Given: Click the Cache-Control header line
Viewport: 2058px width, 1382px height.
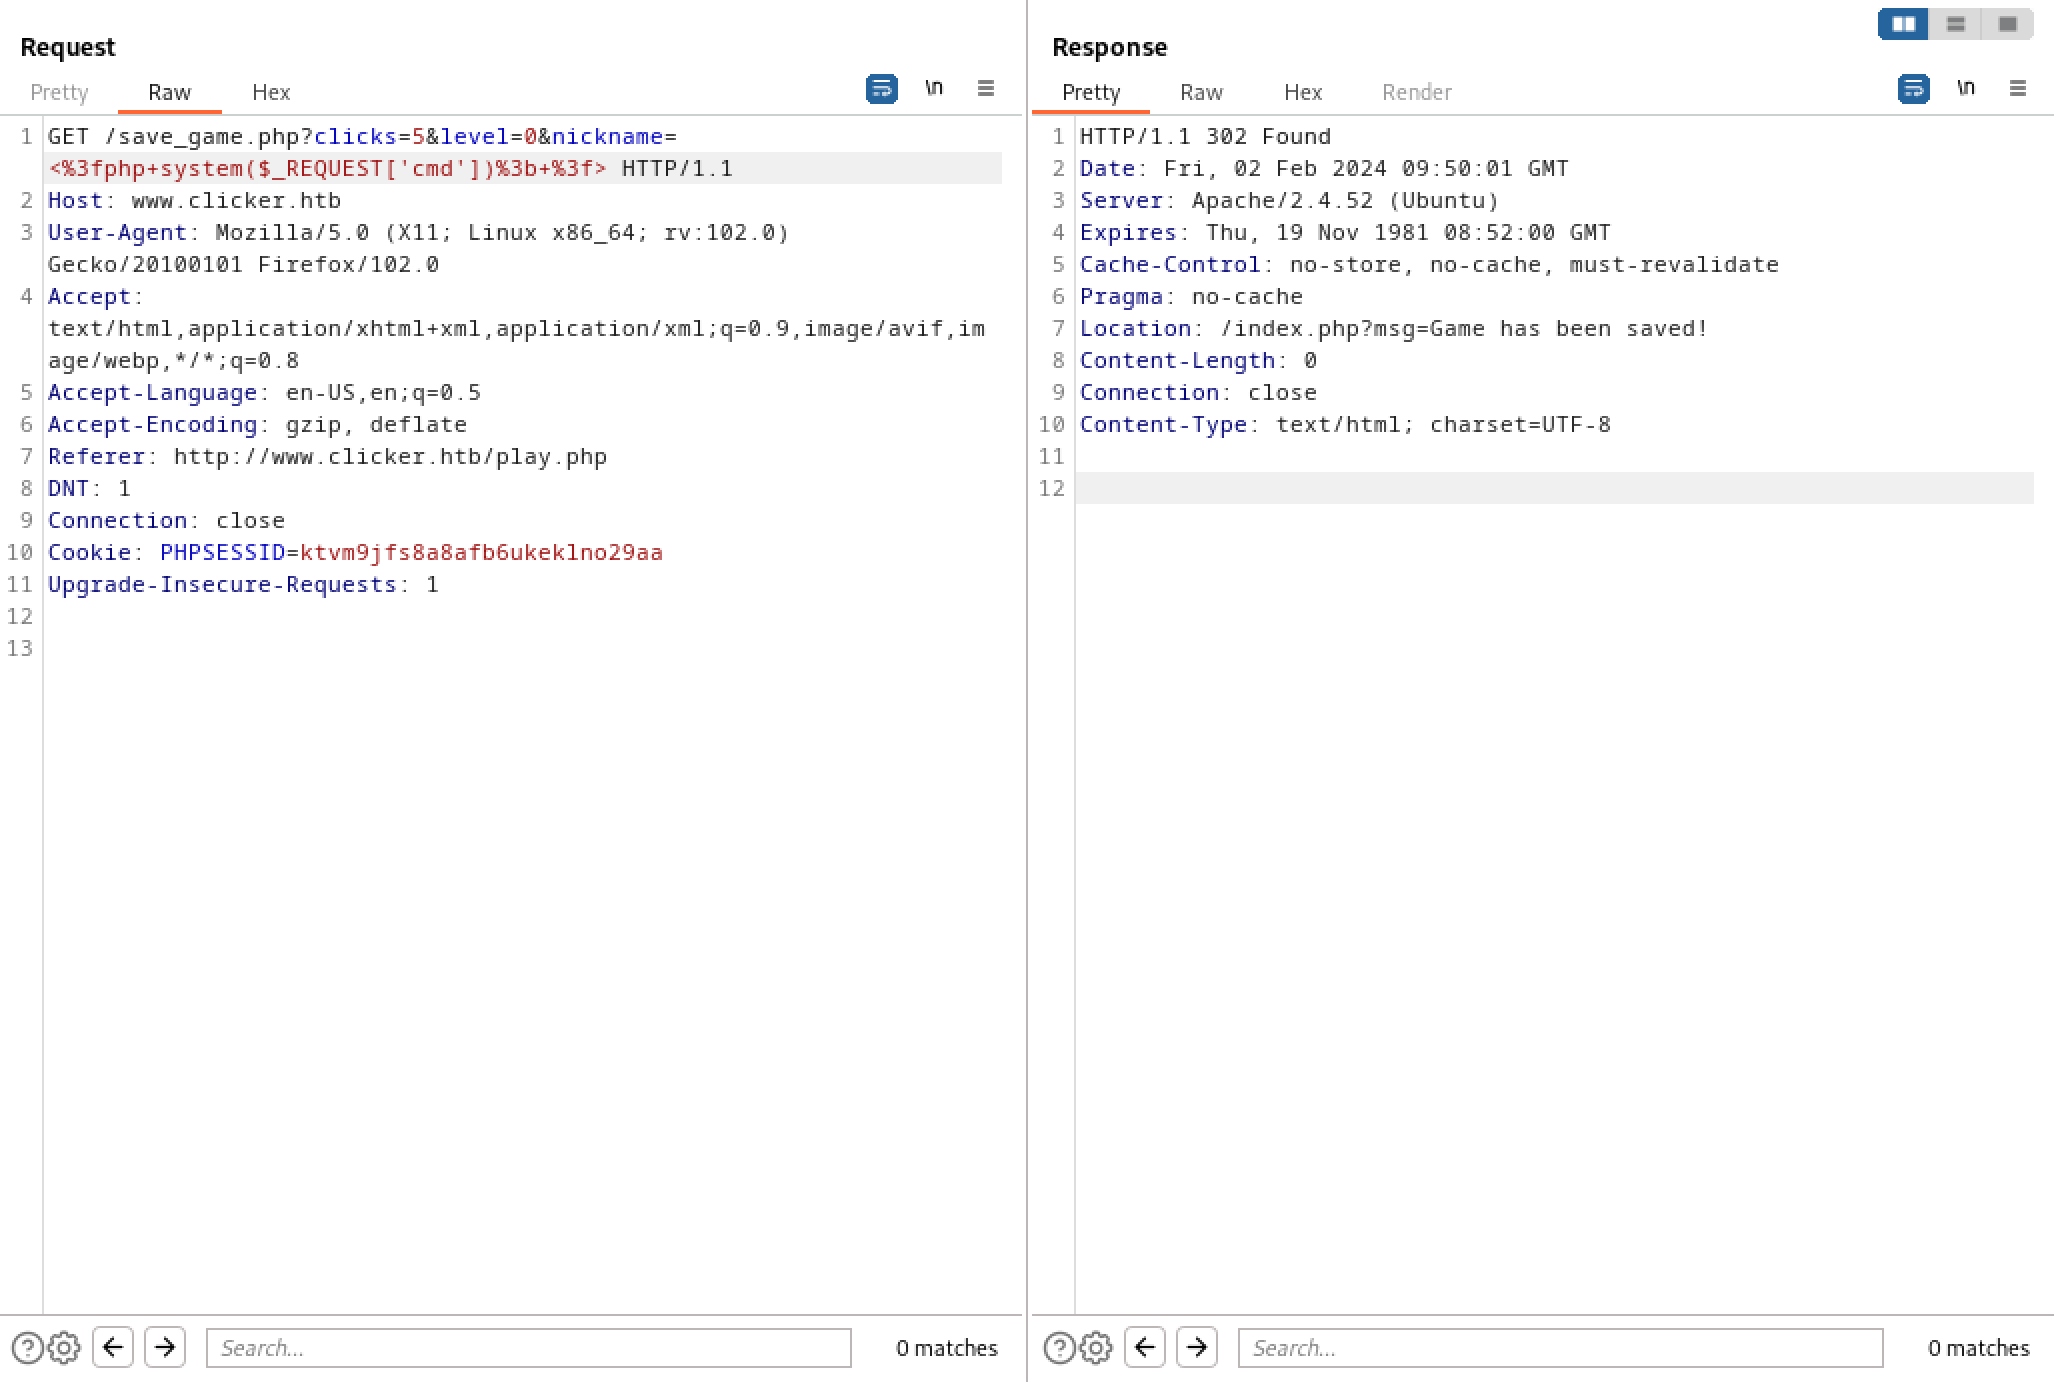Looking at the screenshot, I should [x=1429, y=264].
